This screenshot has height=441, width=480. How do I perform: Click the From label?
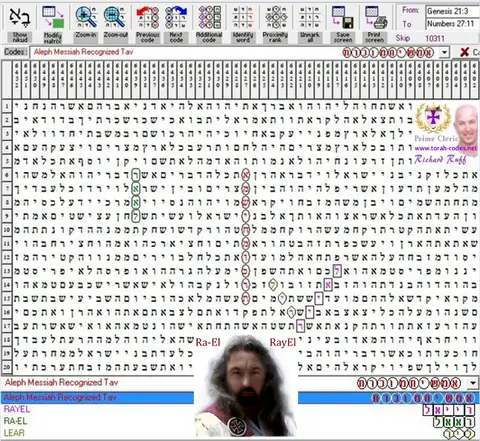410,10
